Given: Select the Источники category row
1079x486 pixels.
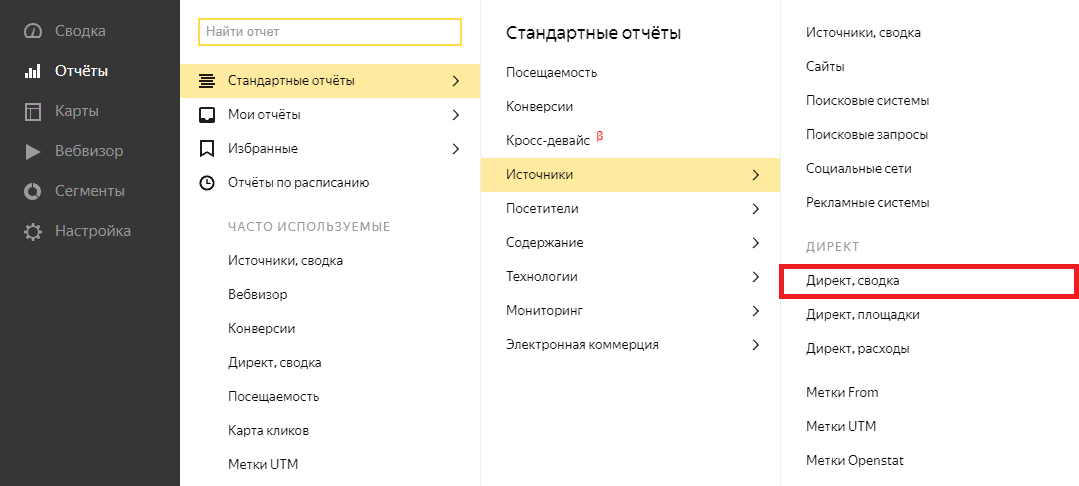Looking at the screenshot, I should click(x=630, y=175).
